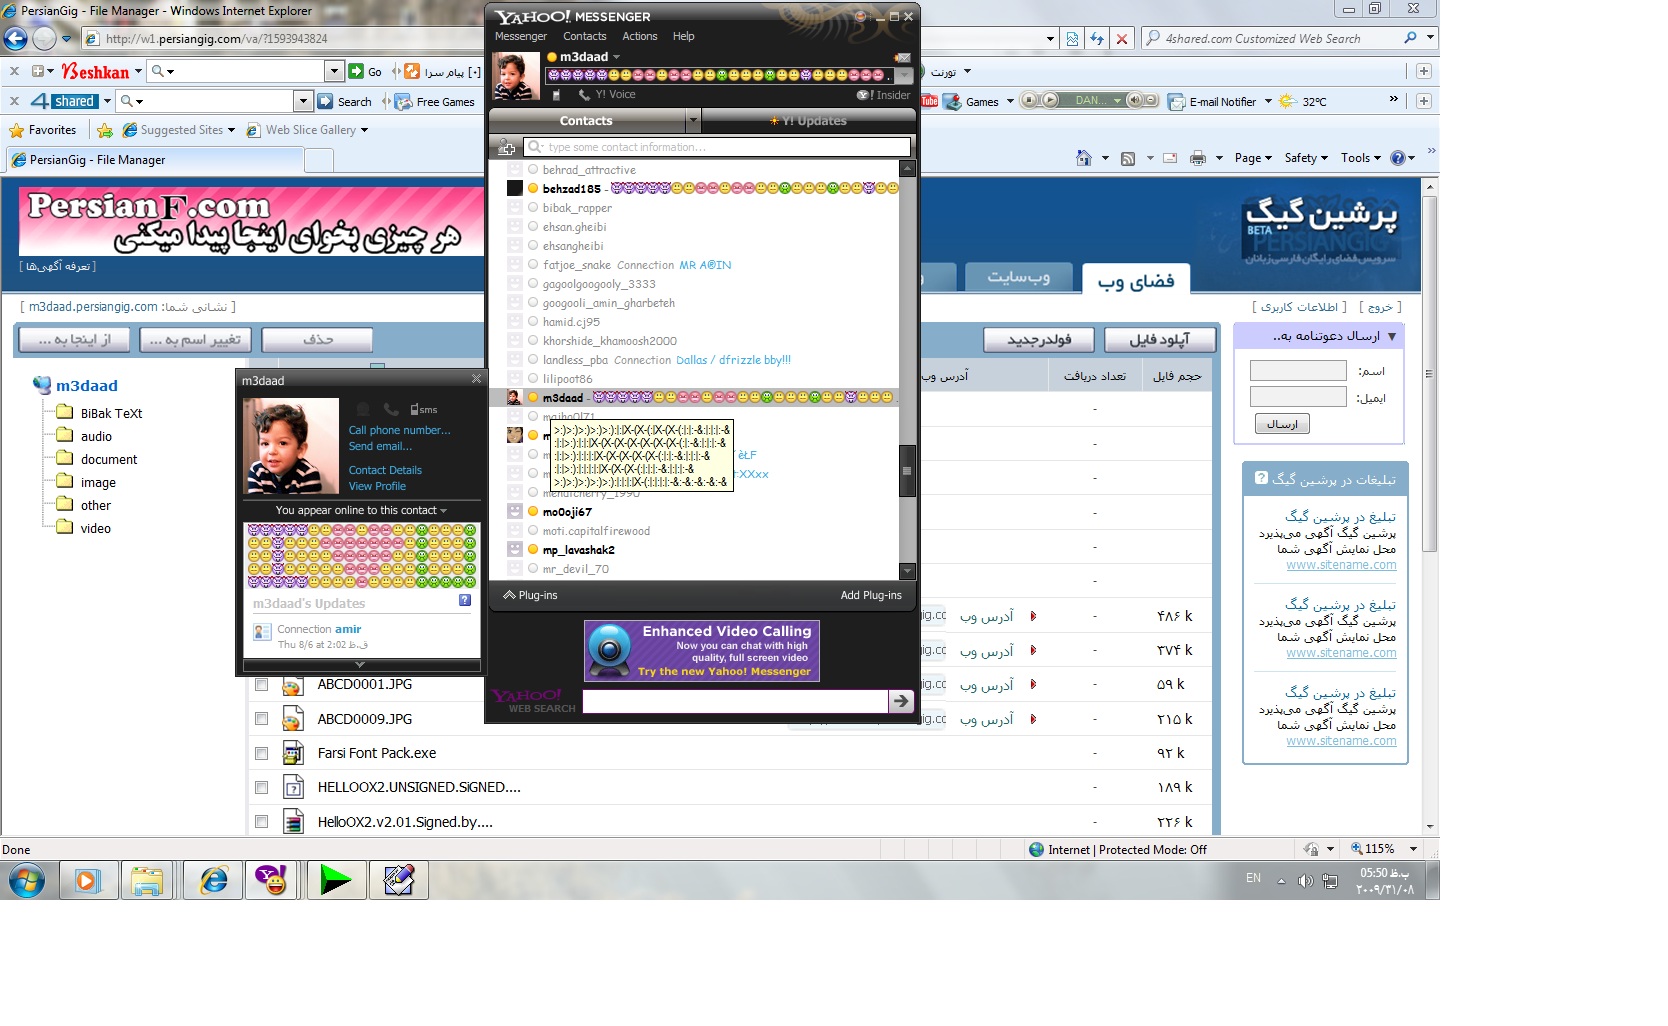Screen dimensions: 1668x1026
Task: Open the Tools dropdown menu
Action: point(1361,158)
